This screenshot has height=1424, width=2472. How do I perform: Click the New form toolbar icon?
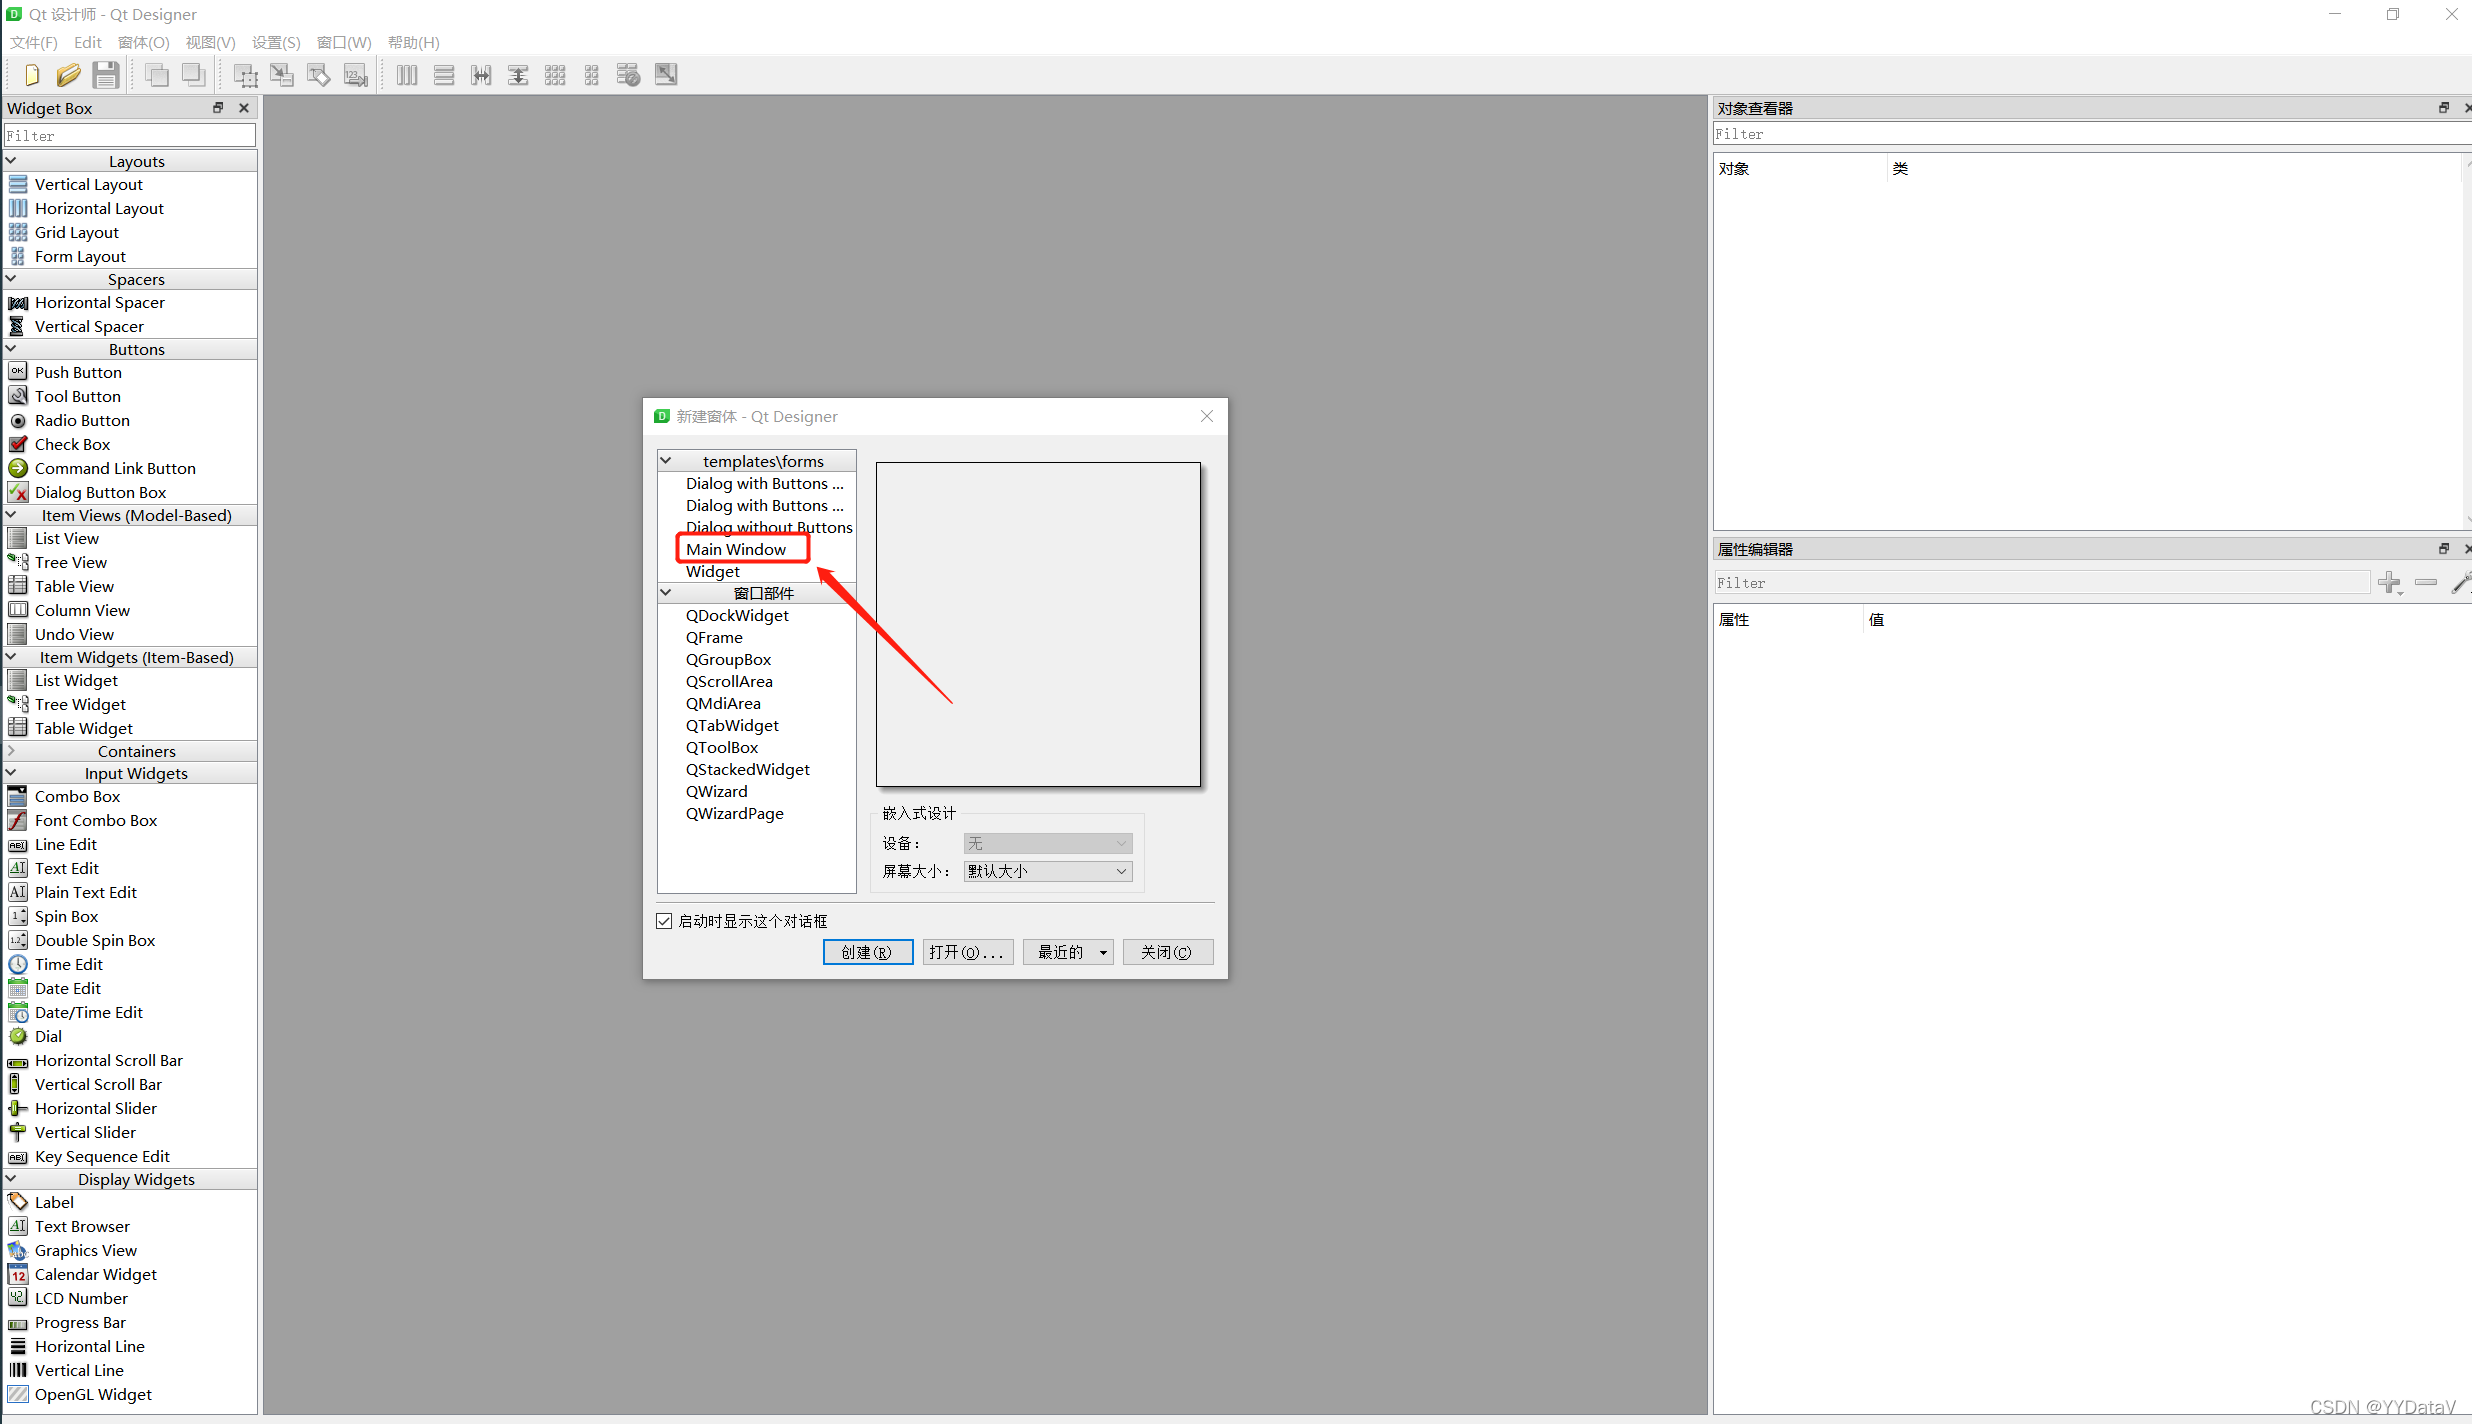pyautogui.click(x=31, y=75)
